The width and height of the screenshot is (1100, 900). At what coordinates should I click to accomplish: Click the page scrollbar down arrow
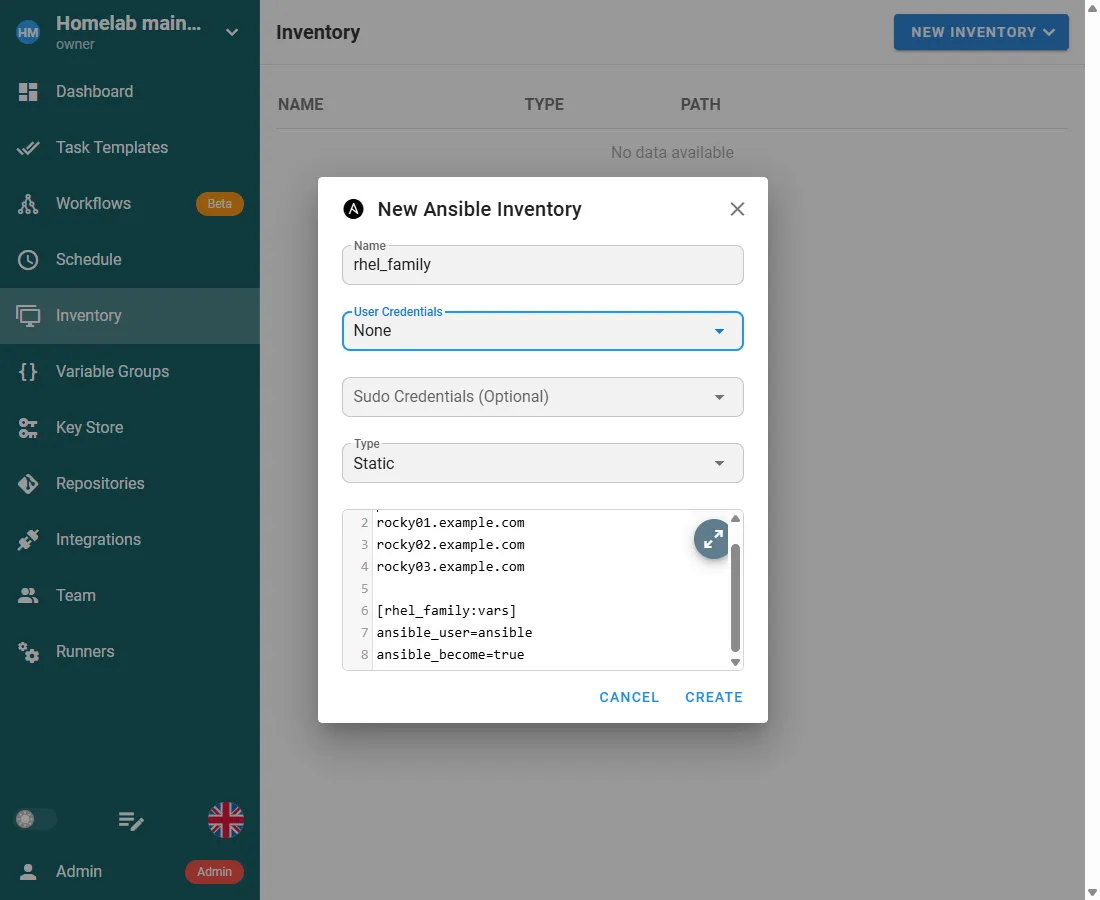[x=1092, y=892]
